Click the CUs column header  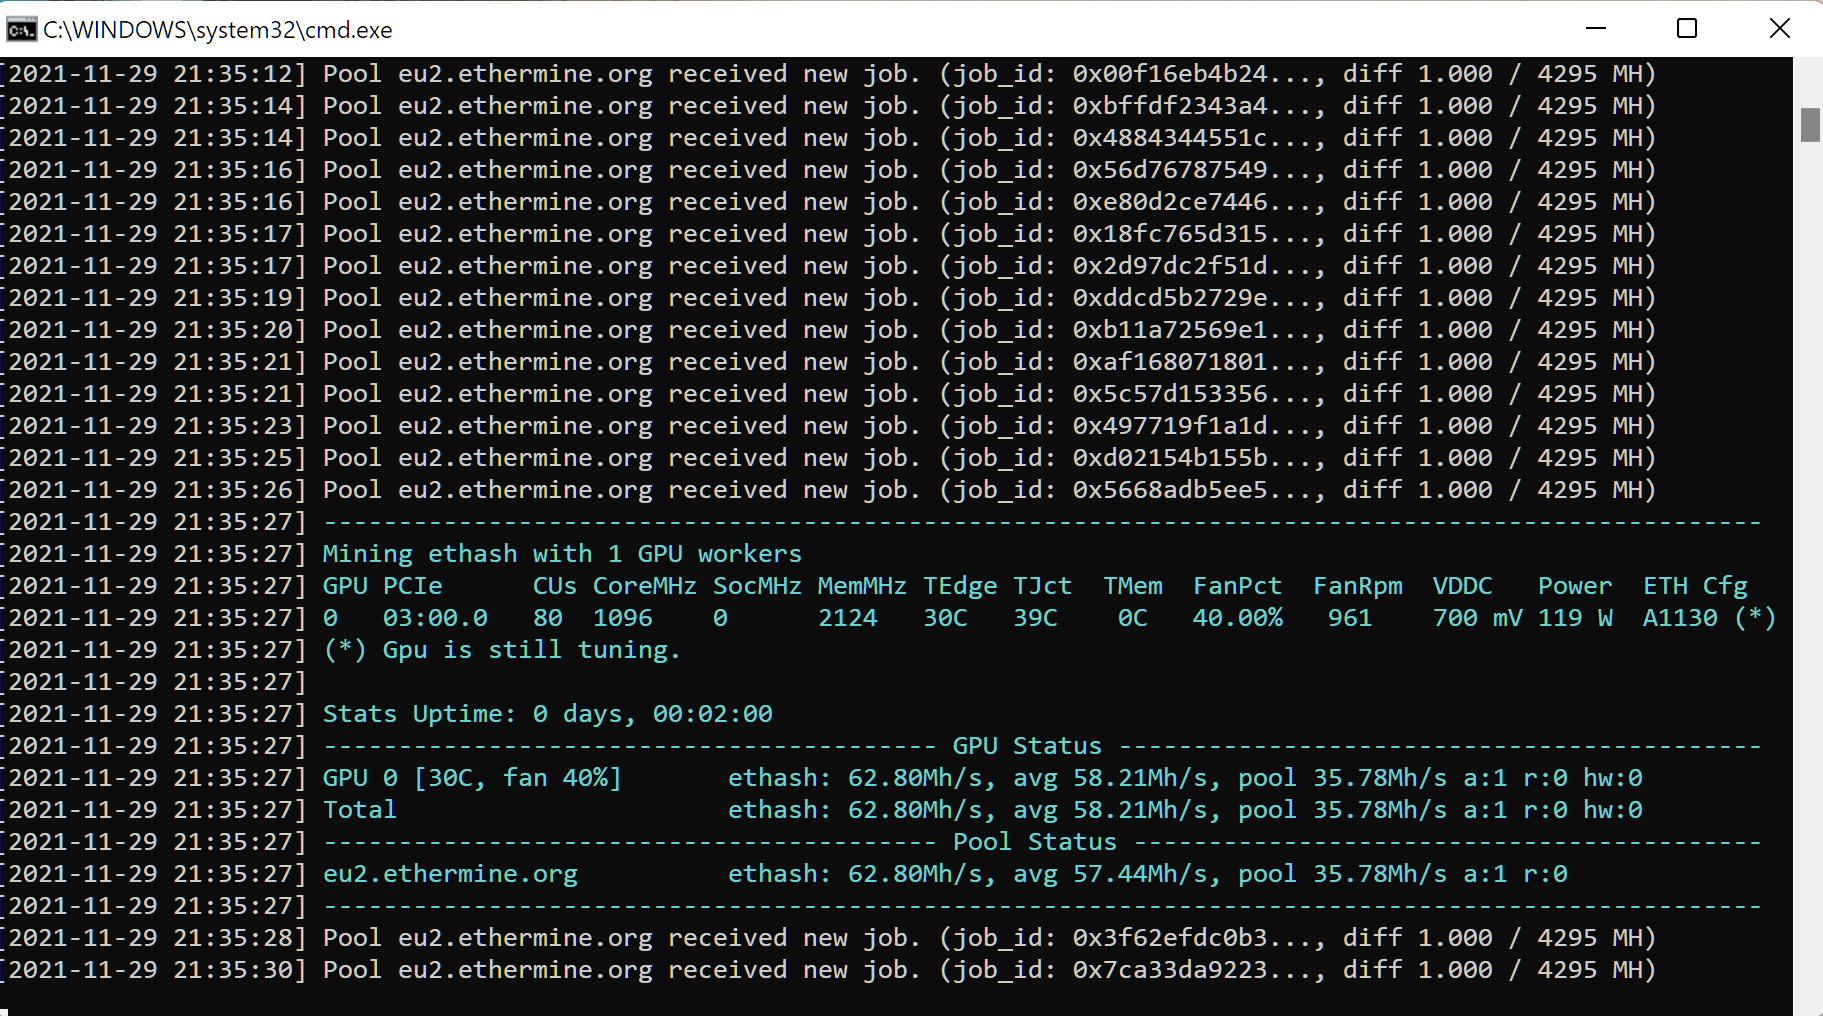[x=555, y=586]
